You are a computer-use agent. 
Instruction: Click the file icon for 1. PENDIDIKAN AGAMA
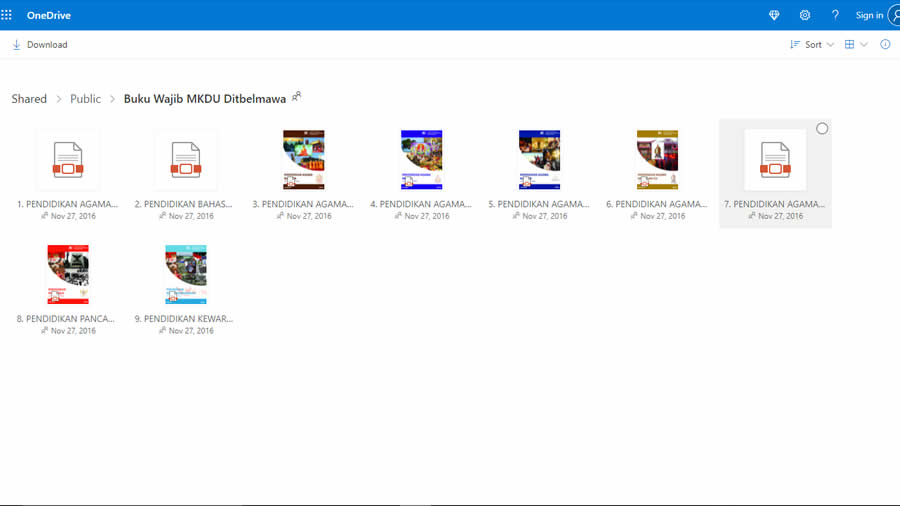(68, 160)
